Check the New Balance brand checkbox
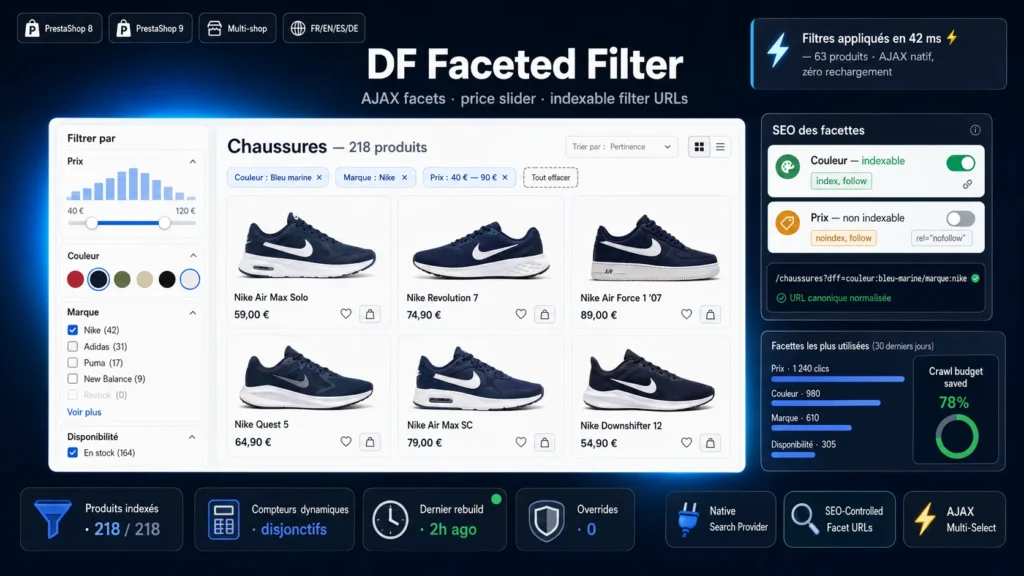This screenshot has width=1024, height=576. coord(72,379)
